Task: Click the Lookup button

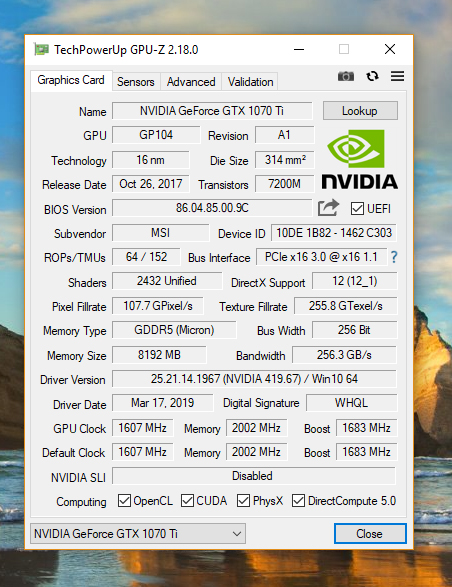Action: 360,111
